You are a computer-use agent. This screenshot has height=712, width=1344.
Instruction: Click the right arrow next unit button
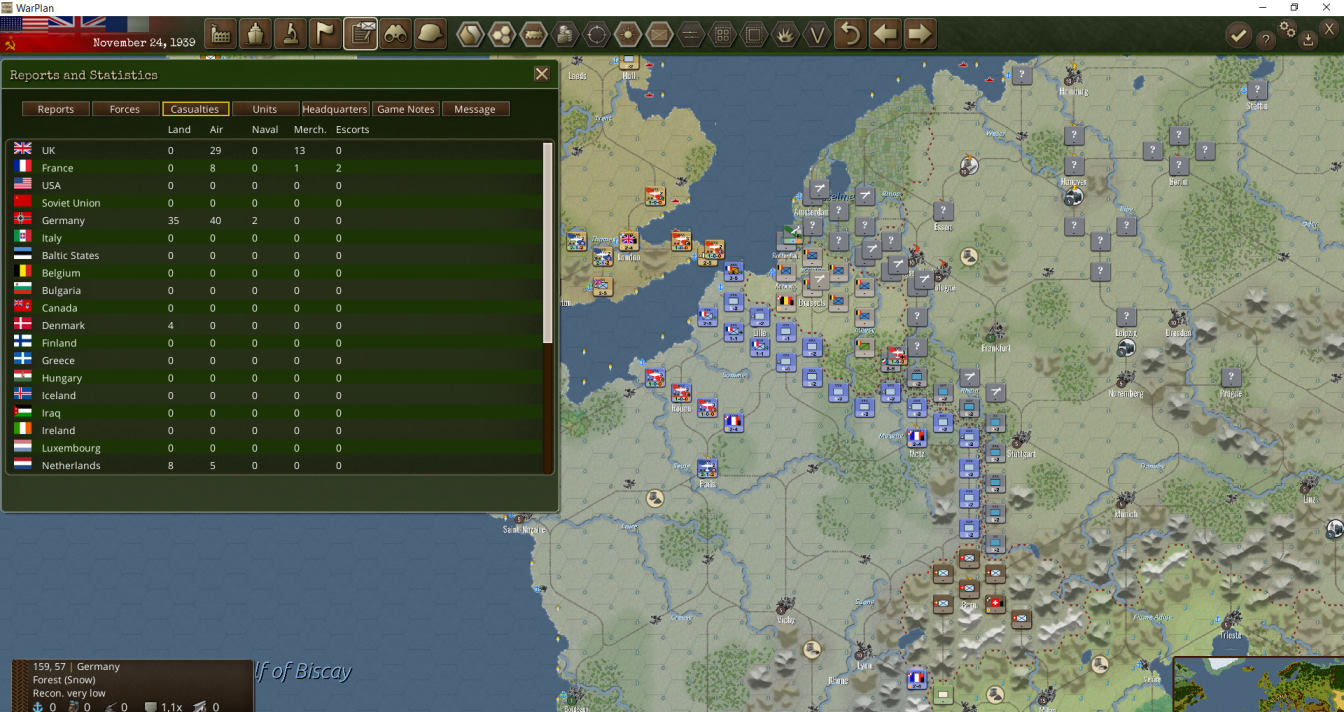click(920, 35)
